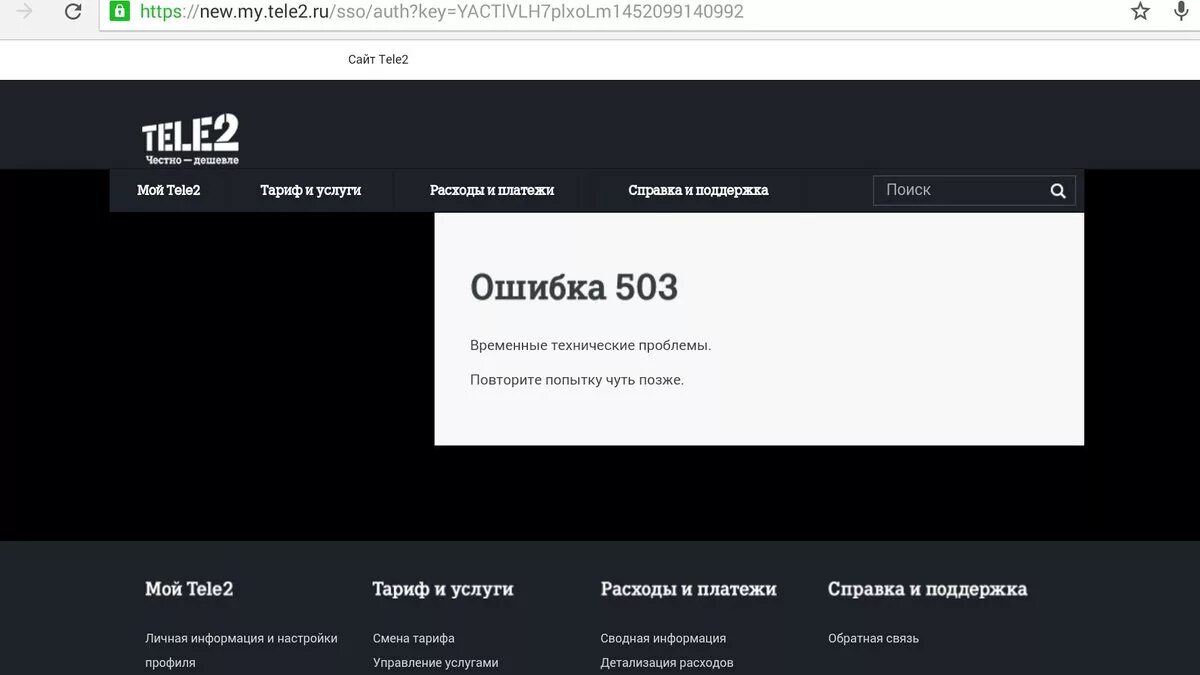The width and height of the screenshot is (1200, 675).
Task: Open Сайт Tele2 link at top
Action: pos(378,60)
